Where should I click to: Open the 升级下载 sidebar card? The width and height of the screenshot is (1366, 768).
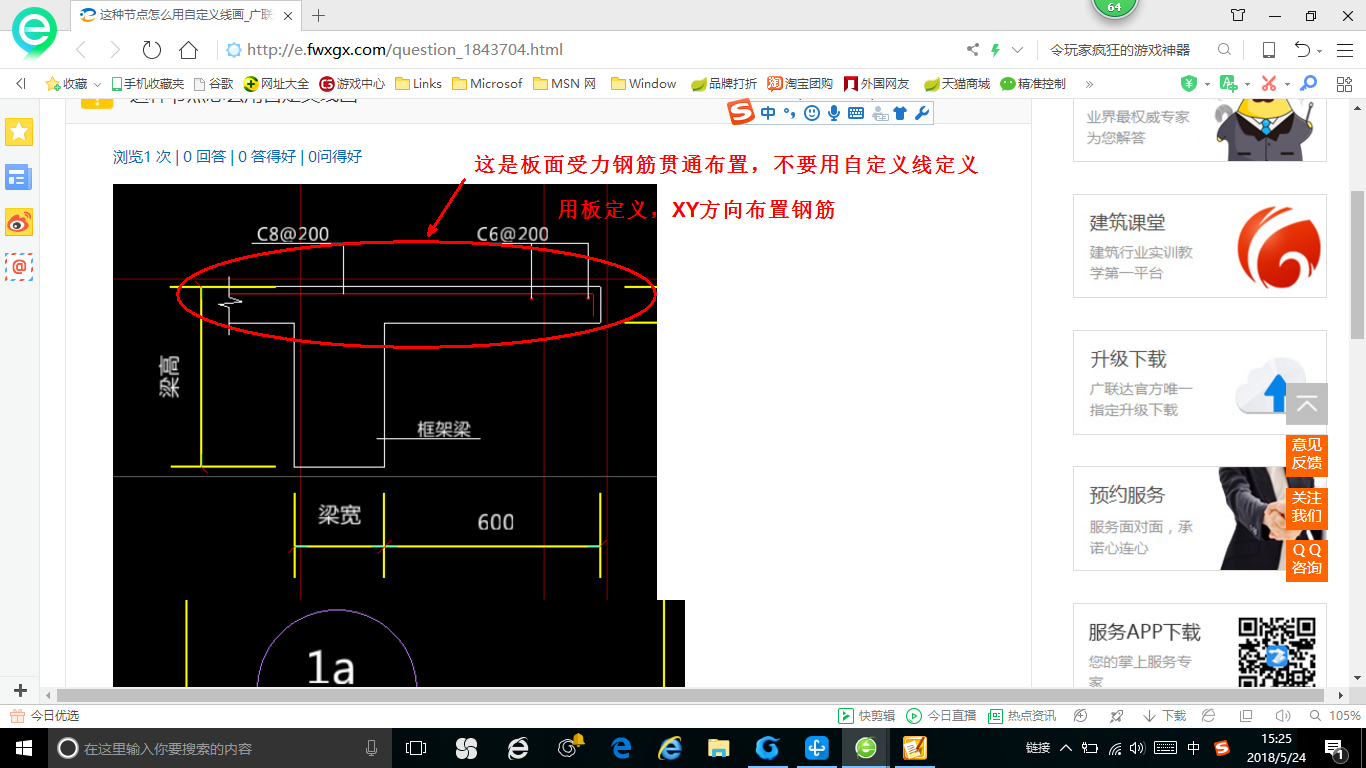1200,383
